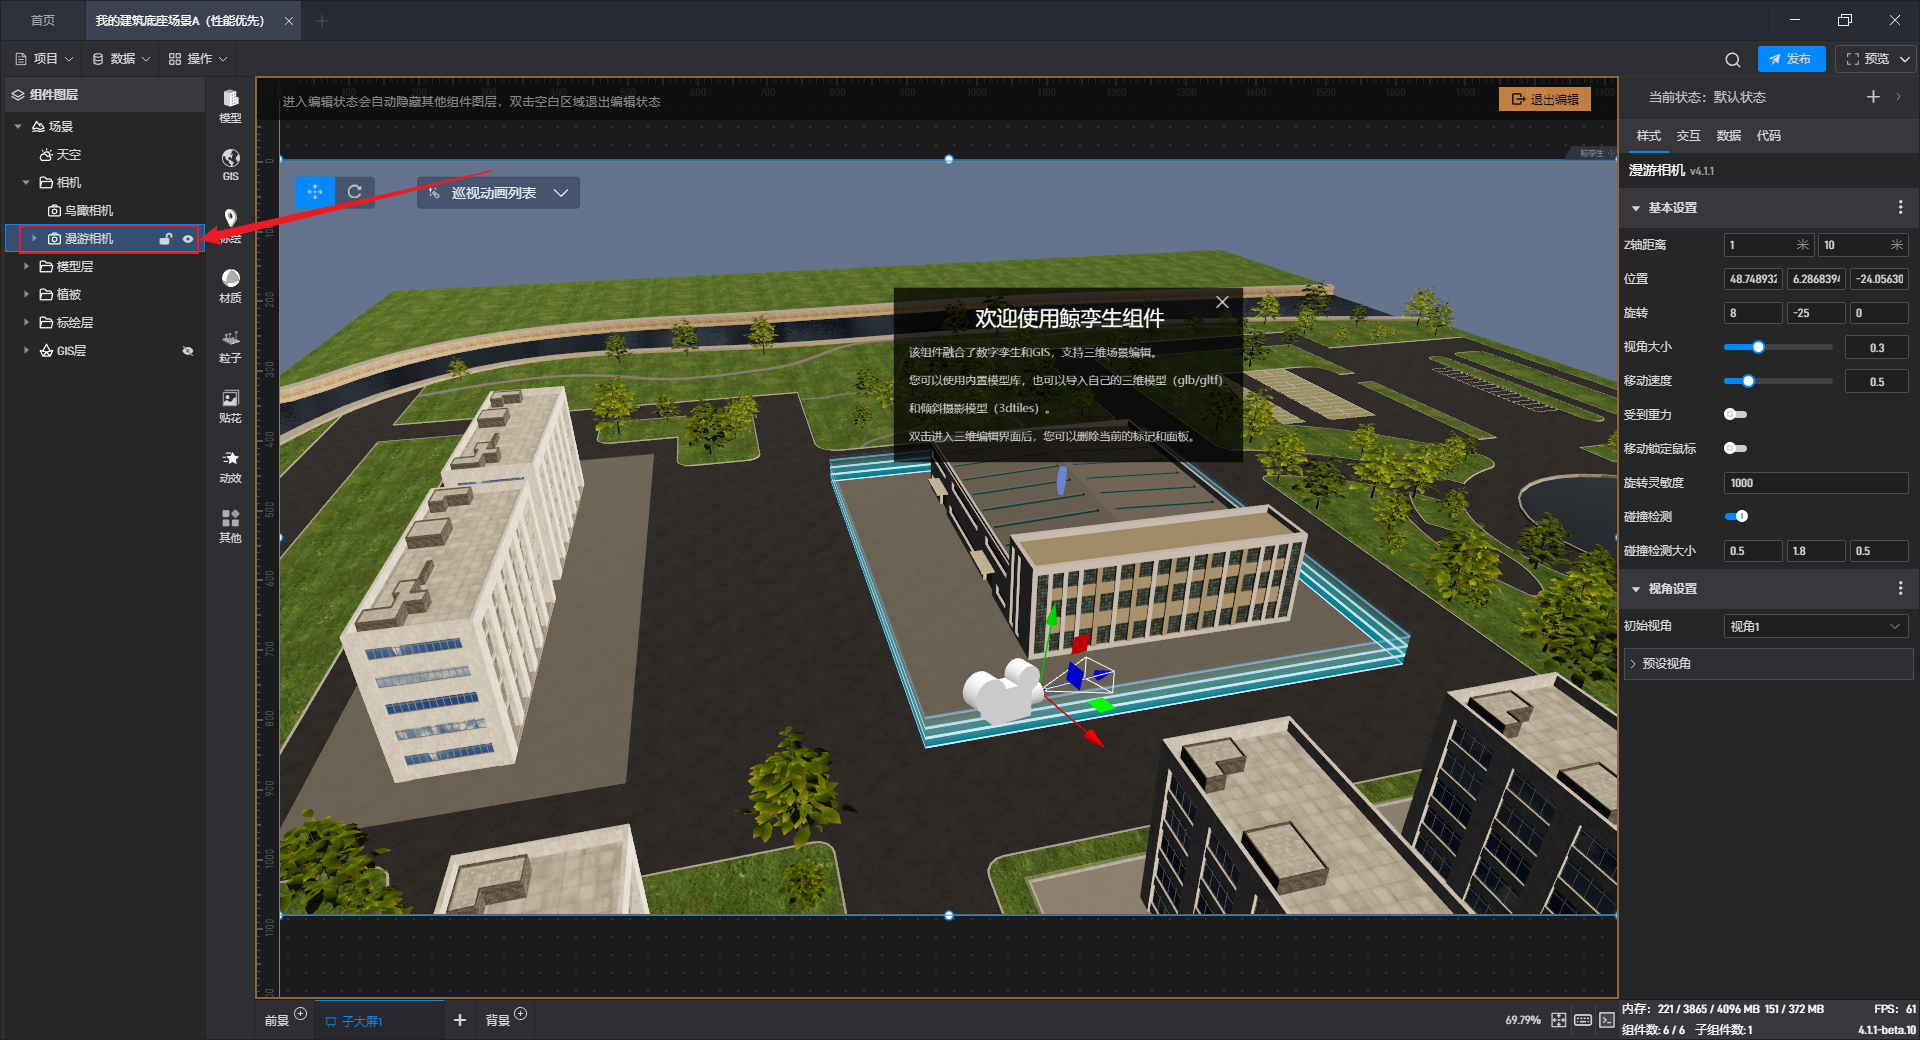Open the 项目 menu
This screenshot has width=1920, height=1040.
tap(44, 59)
